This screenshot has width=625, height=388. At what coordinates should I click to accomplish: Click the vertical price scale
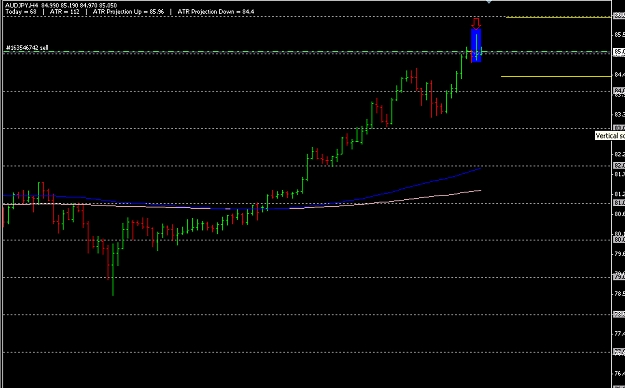(618, 194)
